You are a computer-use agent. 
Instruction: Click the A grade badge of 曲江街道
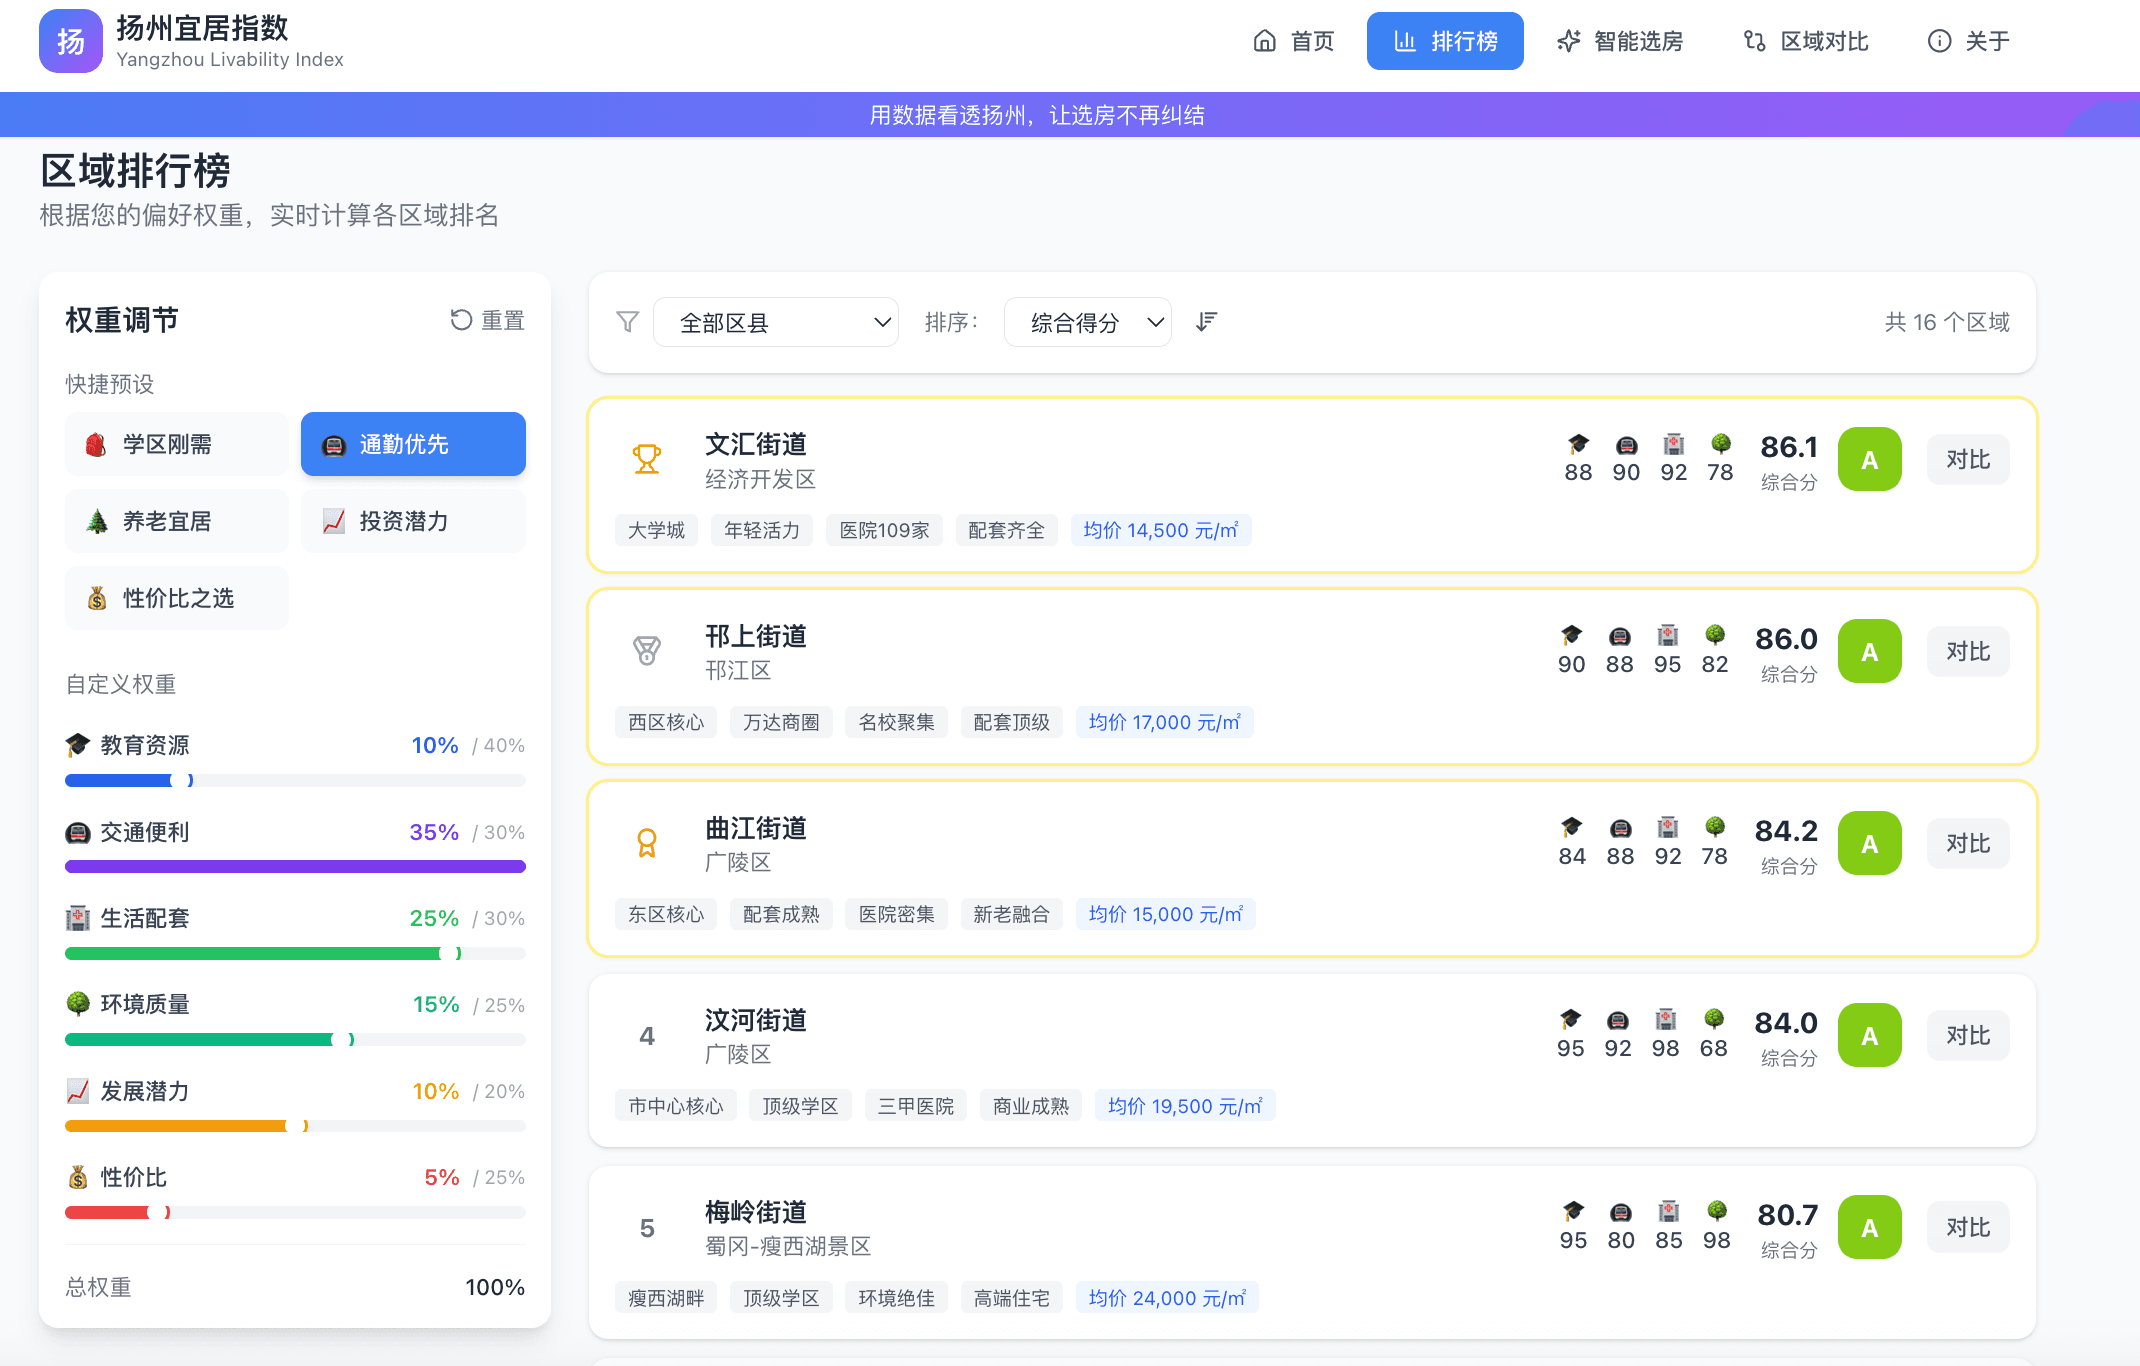[x=1869, y=843]
